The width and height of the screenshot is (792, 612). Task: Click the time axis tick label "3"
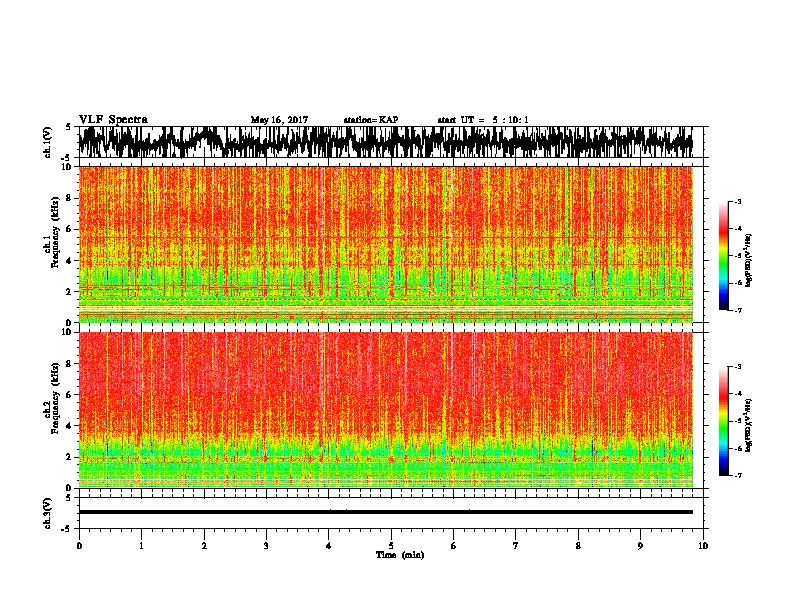(x=266, y=545)
